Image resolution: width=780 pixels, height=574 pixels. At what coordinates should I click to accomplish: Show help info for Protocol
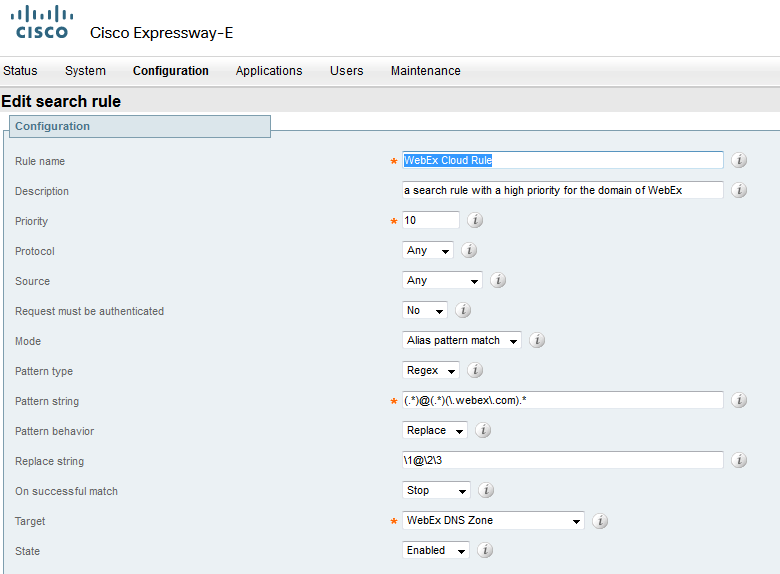pos(469,250)
